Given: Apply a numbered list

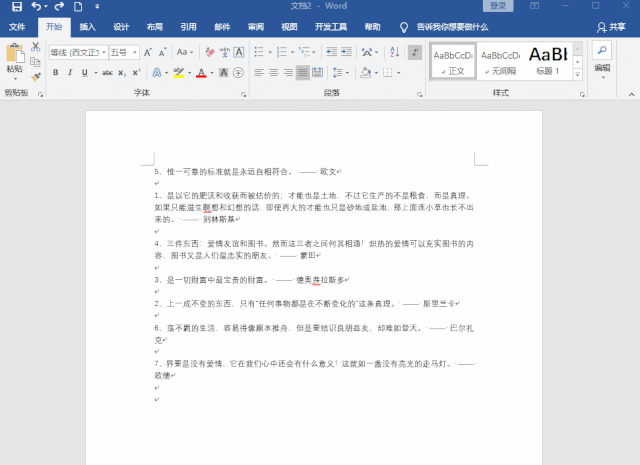Looking at the screenshot, I should [x=282, y=52].
